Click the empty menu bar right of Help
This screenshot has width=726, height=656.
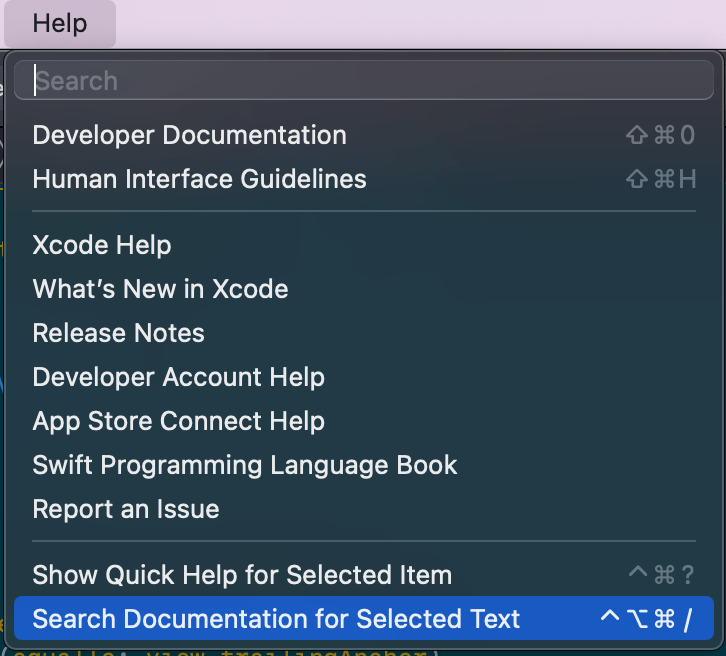click(x=420, y=24)
